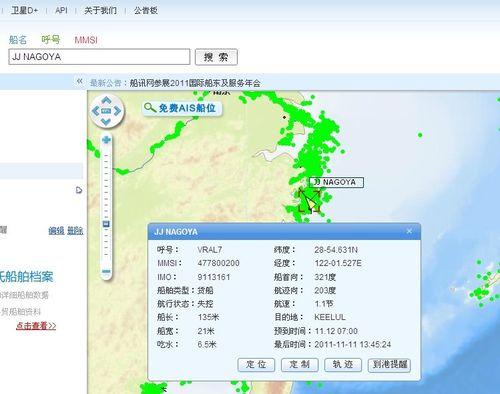The height and width of the screenshot is (394, 500).
Task: Click the 删除 link in sidebar
Action: [75, 231]
